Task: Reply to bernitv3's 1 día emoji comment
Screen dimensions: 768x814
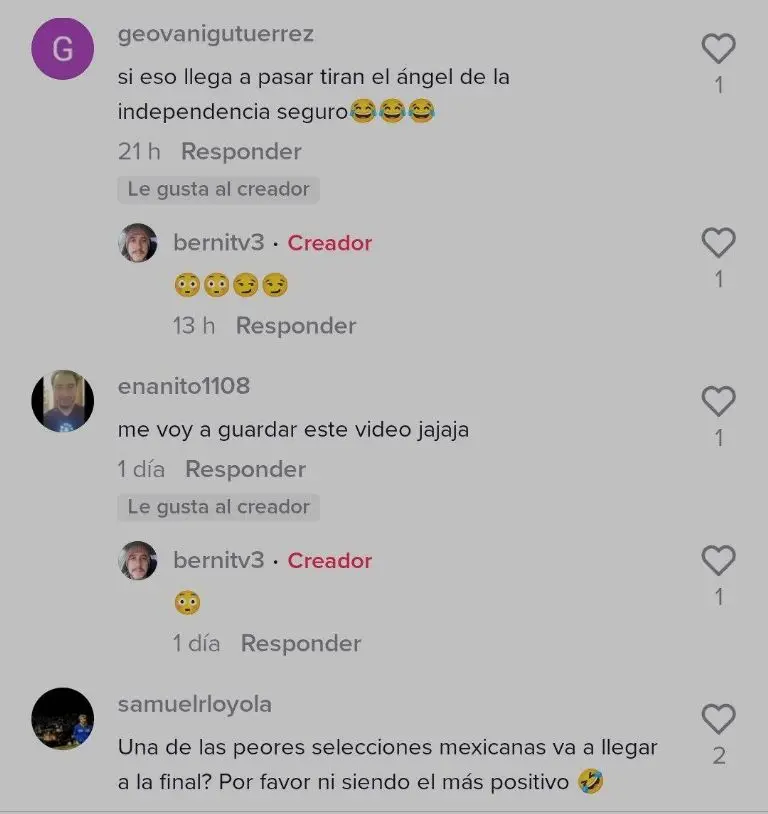Action: pos(301,644)
